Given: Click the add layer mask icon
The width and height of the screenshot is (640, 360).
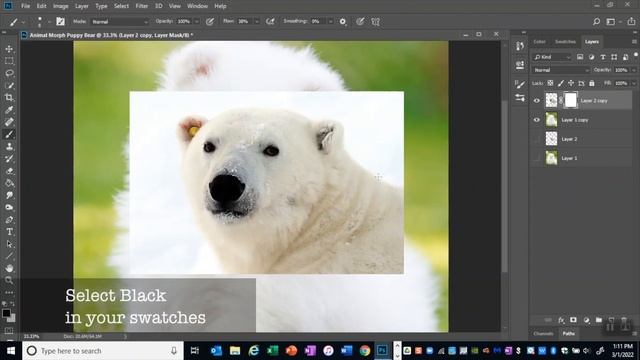Looking at the screenshot, I should (x=573, y=320).
